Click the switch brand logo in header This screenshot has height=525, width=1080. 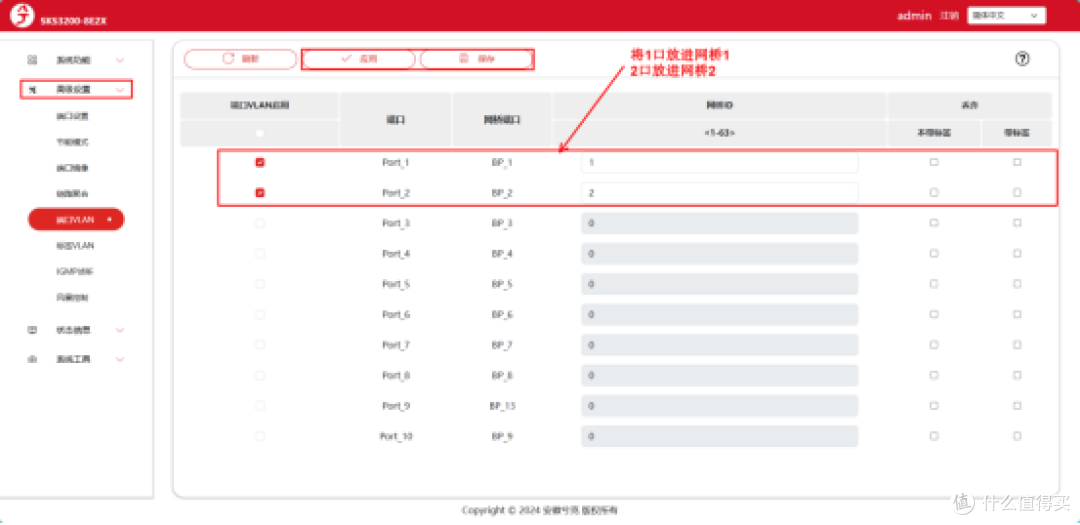tap(21, 16)
